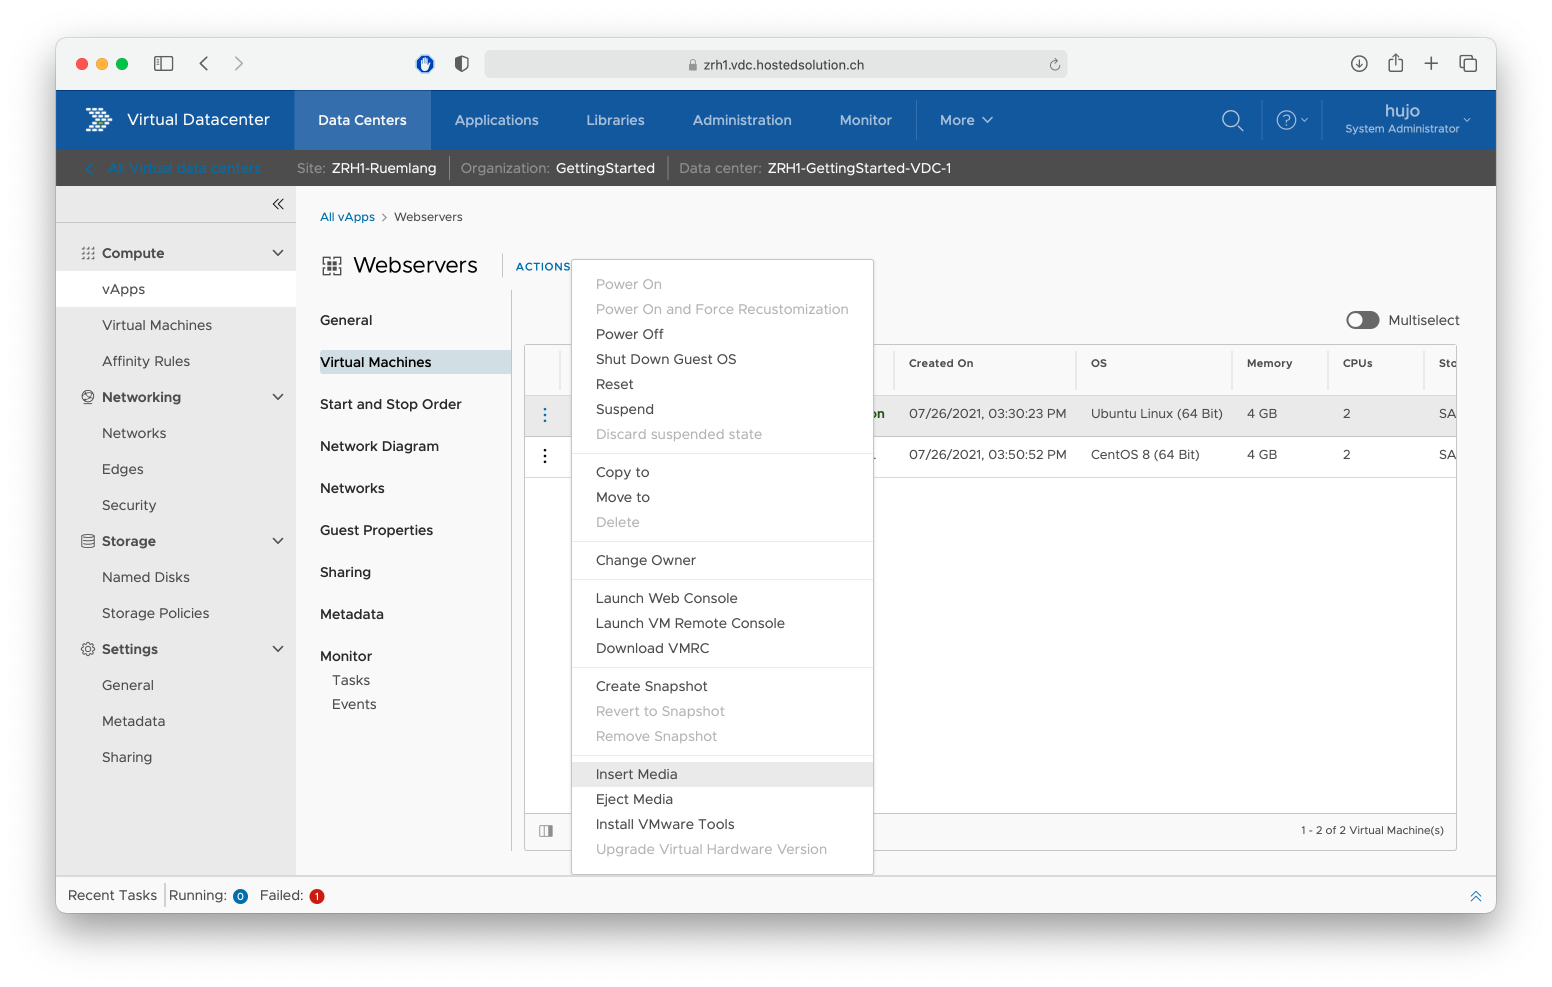Click the Created On column header
Screen dimensions: 1552x987
pos(941,363)
